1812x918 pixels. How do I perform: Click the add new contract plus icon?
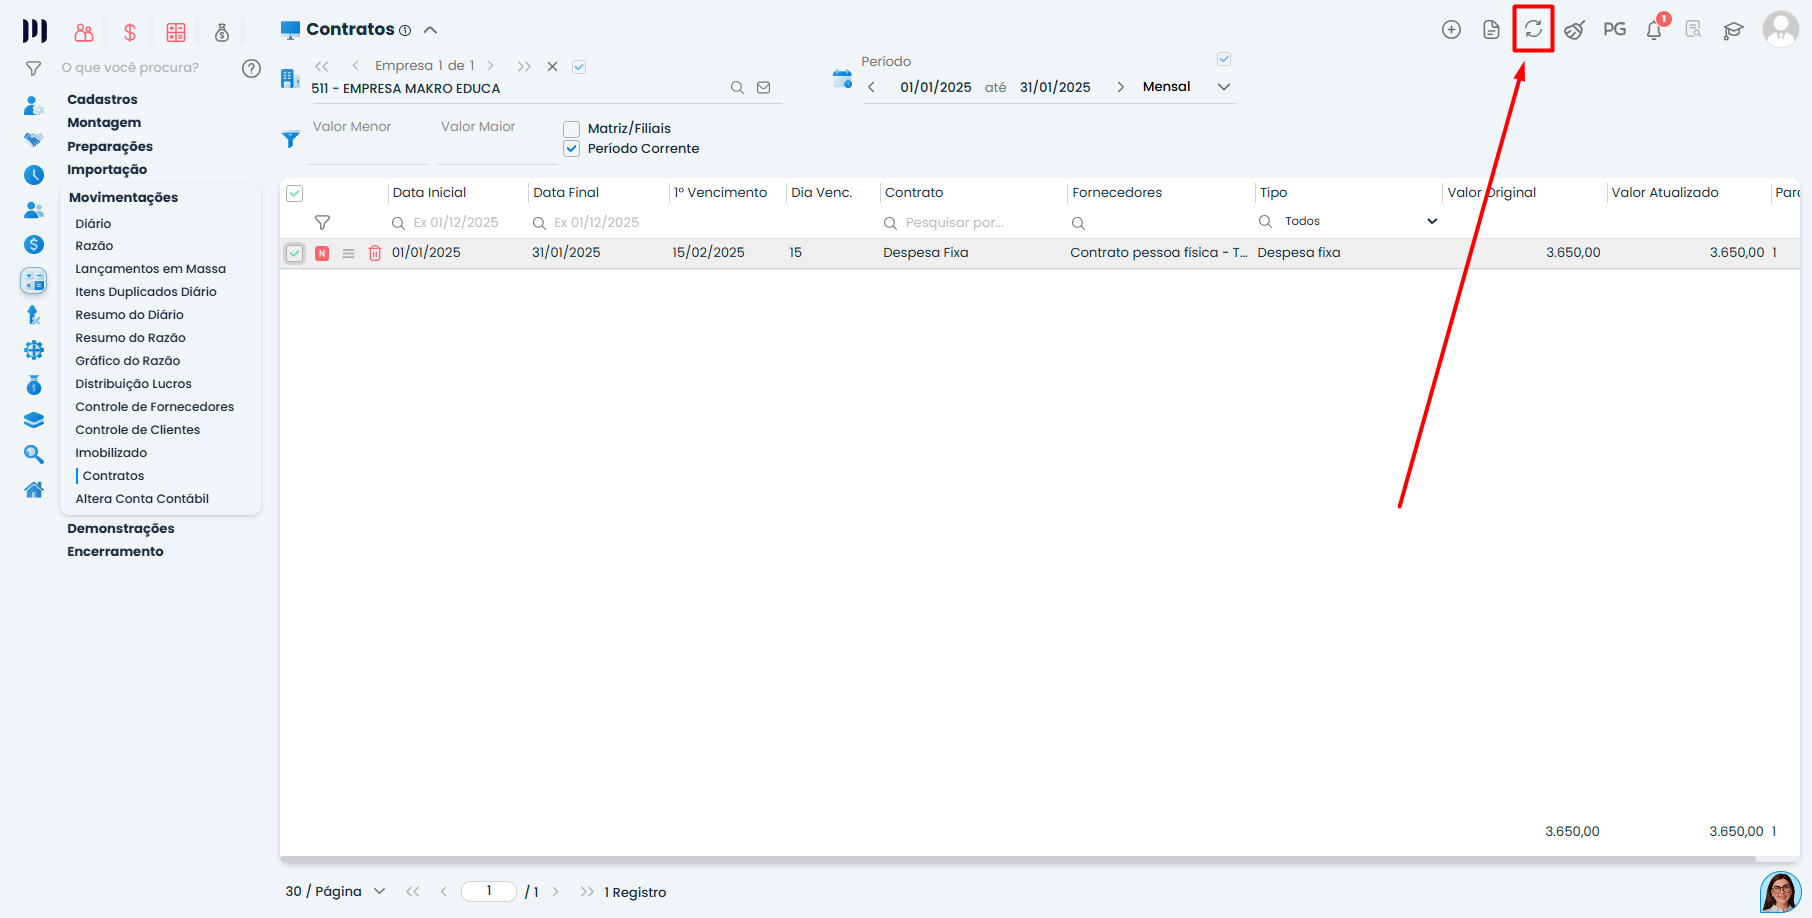(1451, 30)
